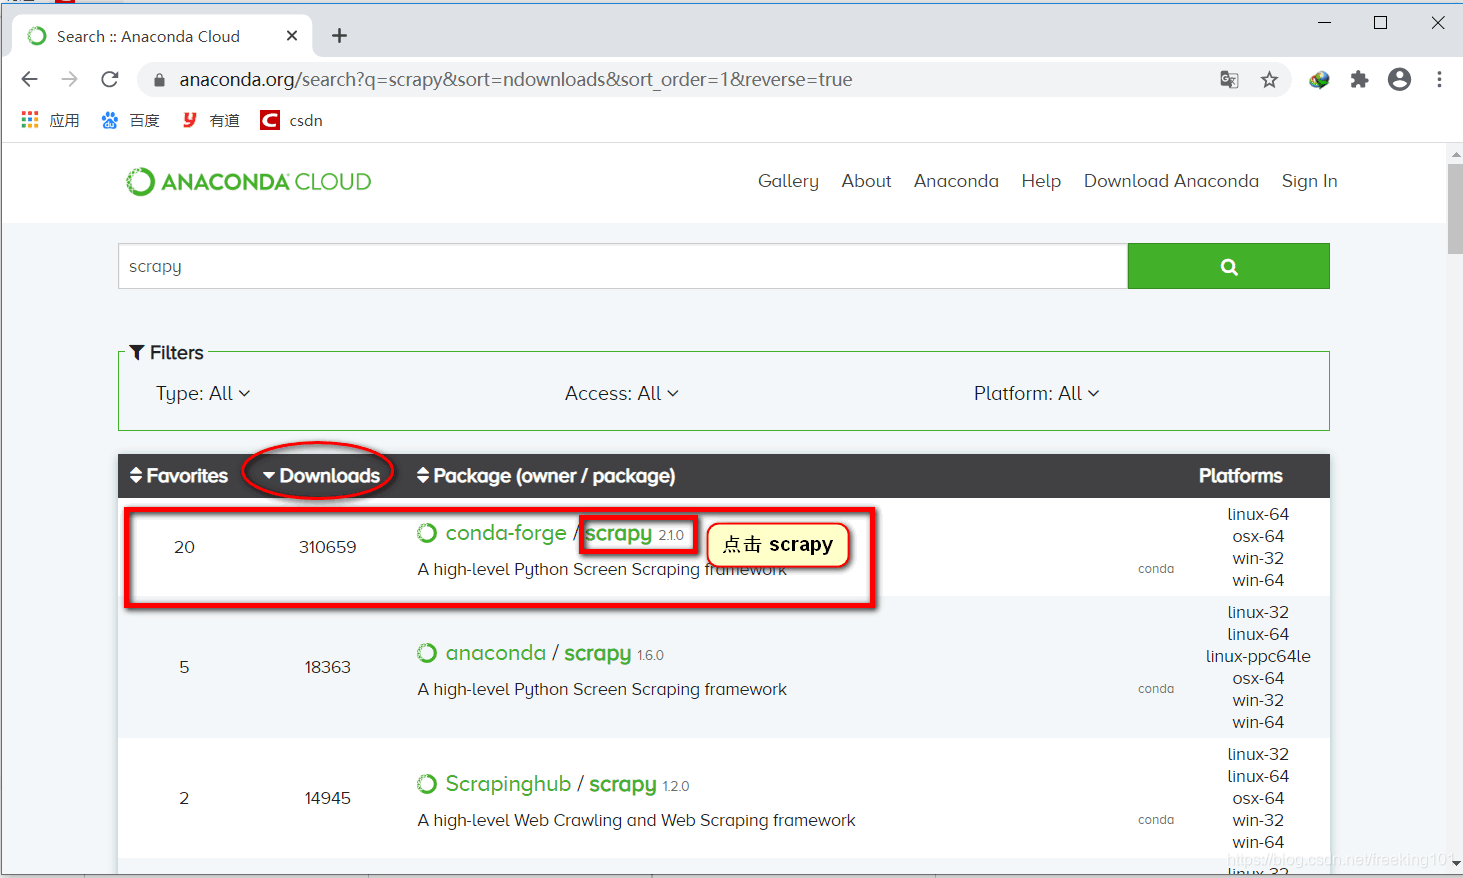
Task: Open a new browser tab
Action: click(x=340, y=36)
